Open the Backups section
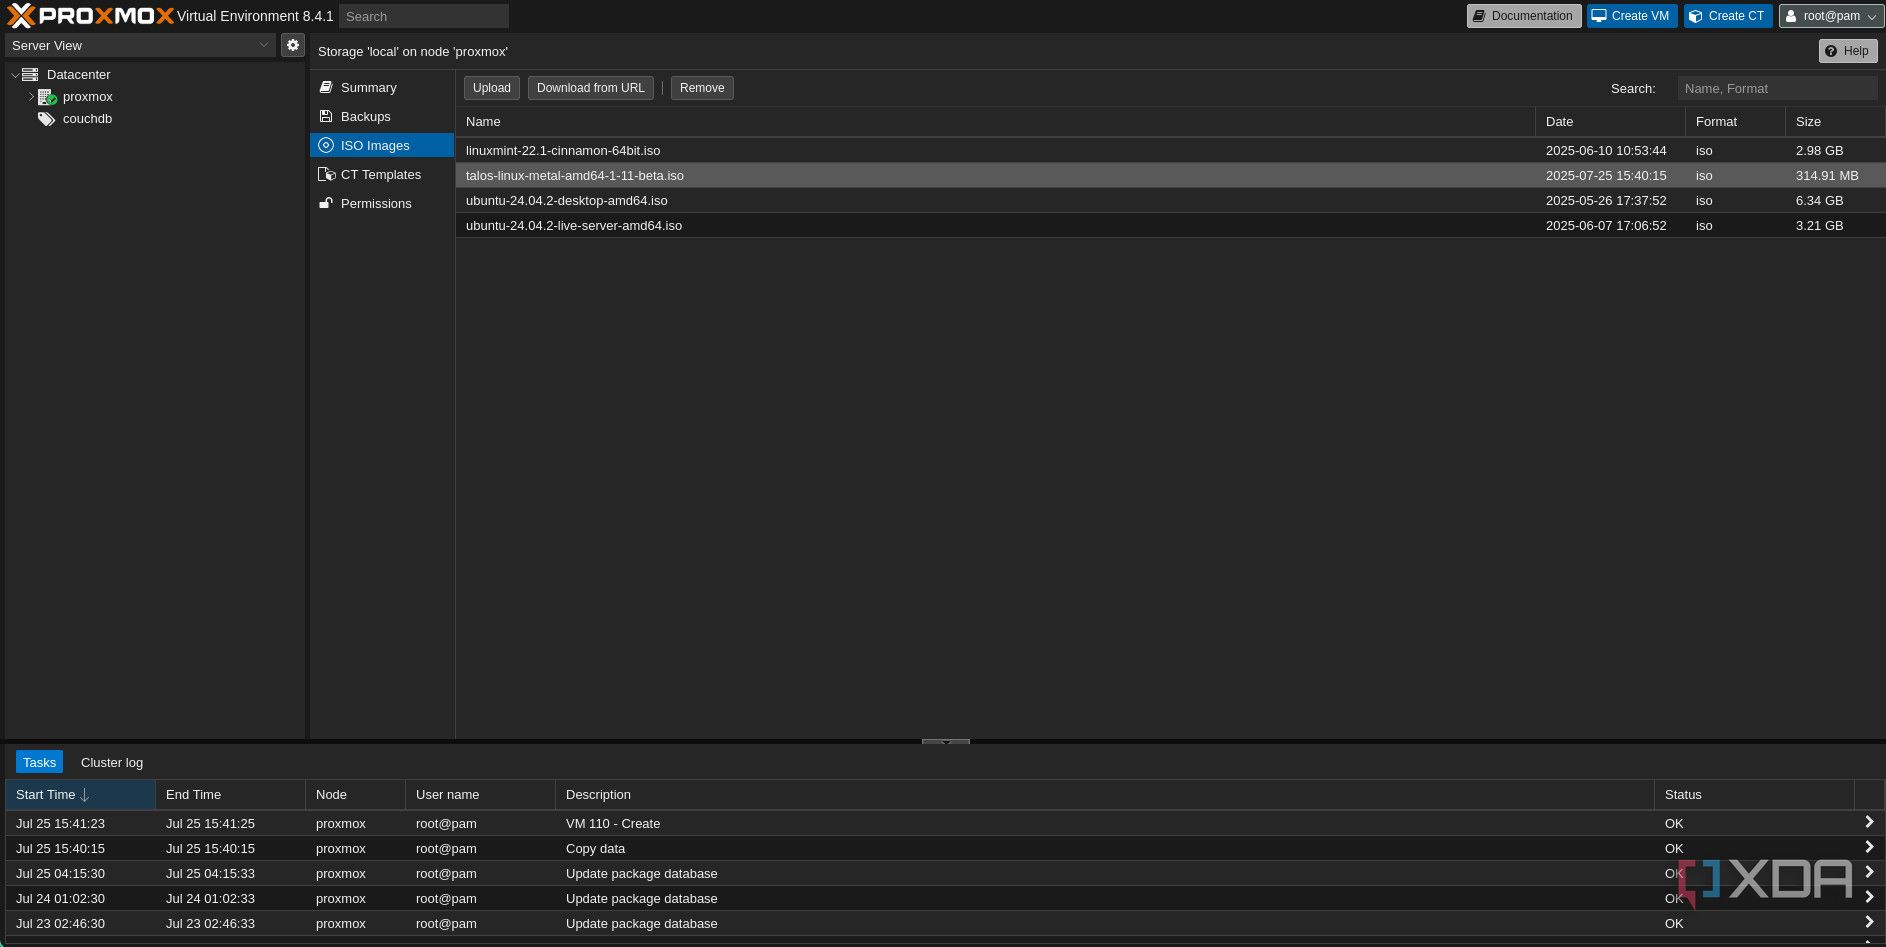1886x947 pixels. coord(381,117)
